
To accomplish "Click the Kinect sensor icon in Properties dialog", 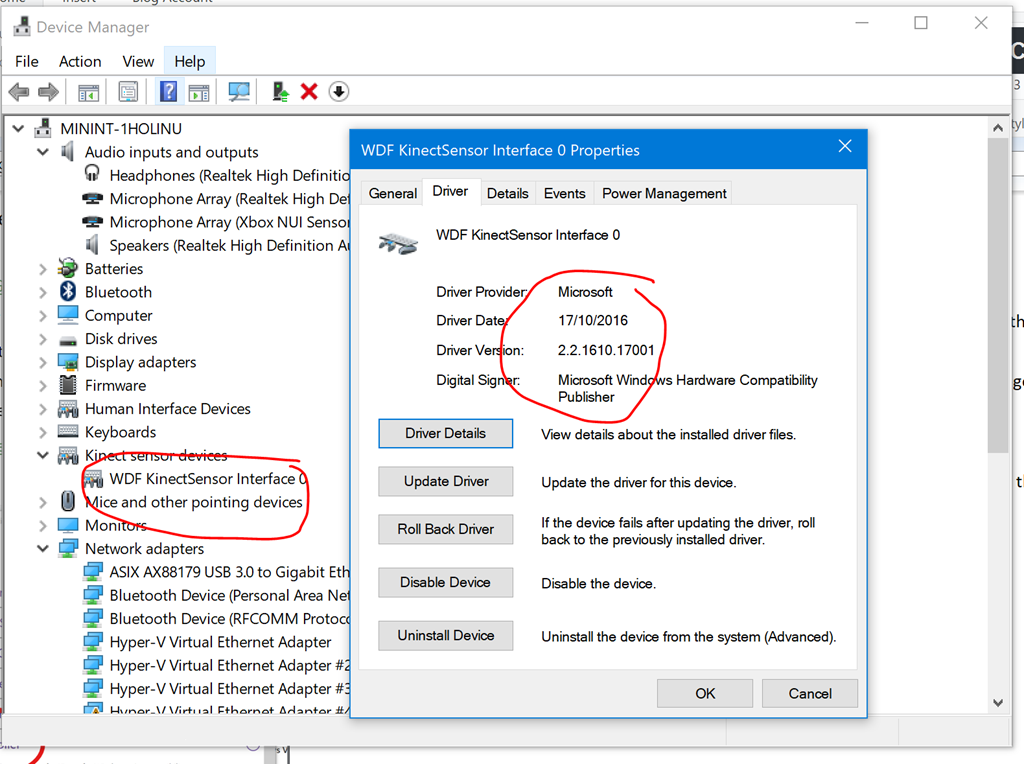I will pyautogui.click(x=398, y=244).
